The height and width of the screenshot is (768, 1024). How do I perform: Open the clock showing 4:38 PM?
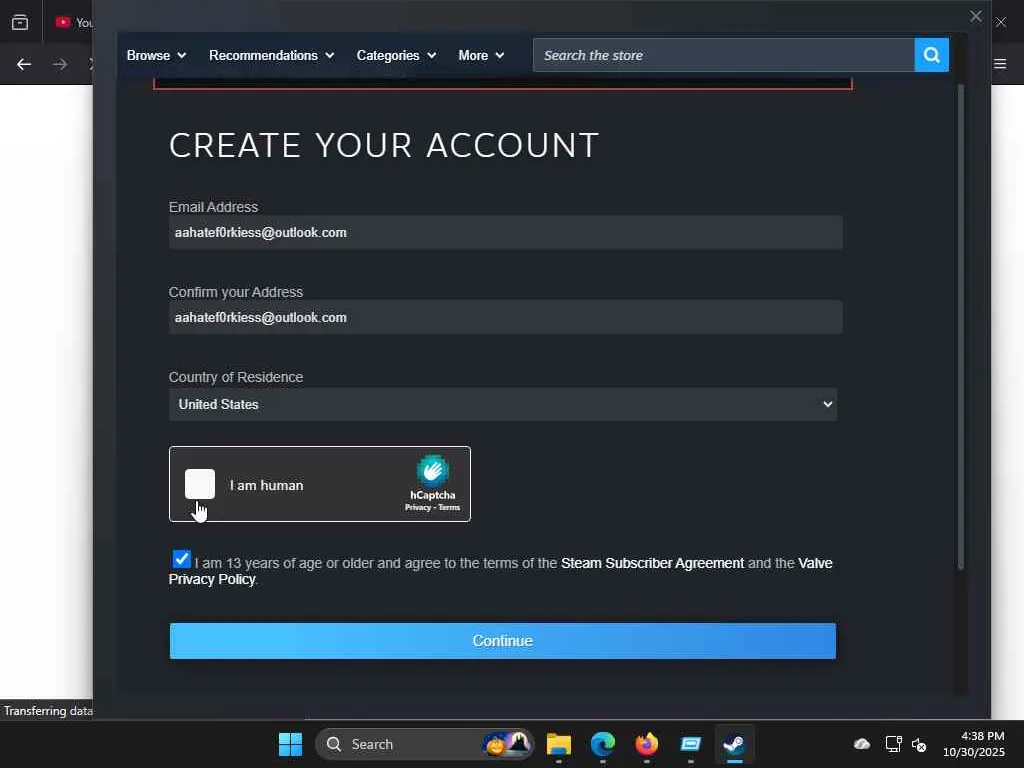pyautogui.click(x=973, y=744)
